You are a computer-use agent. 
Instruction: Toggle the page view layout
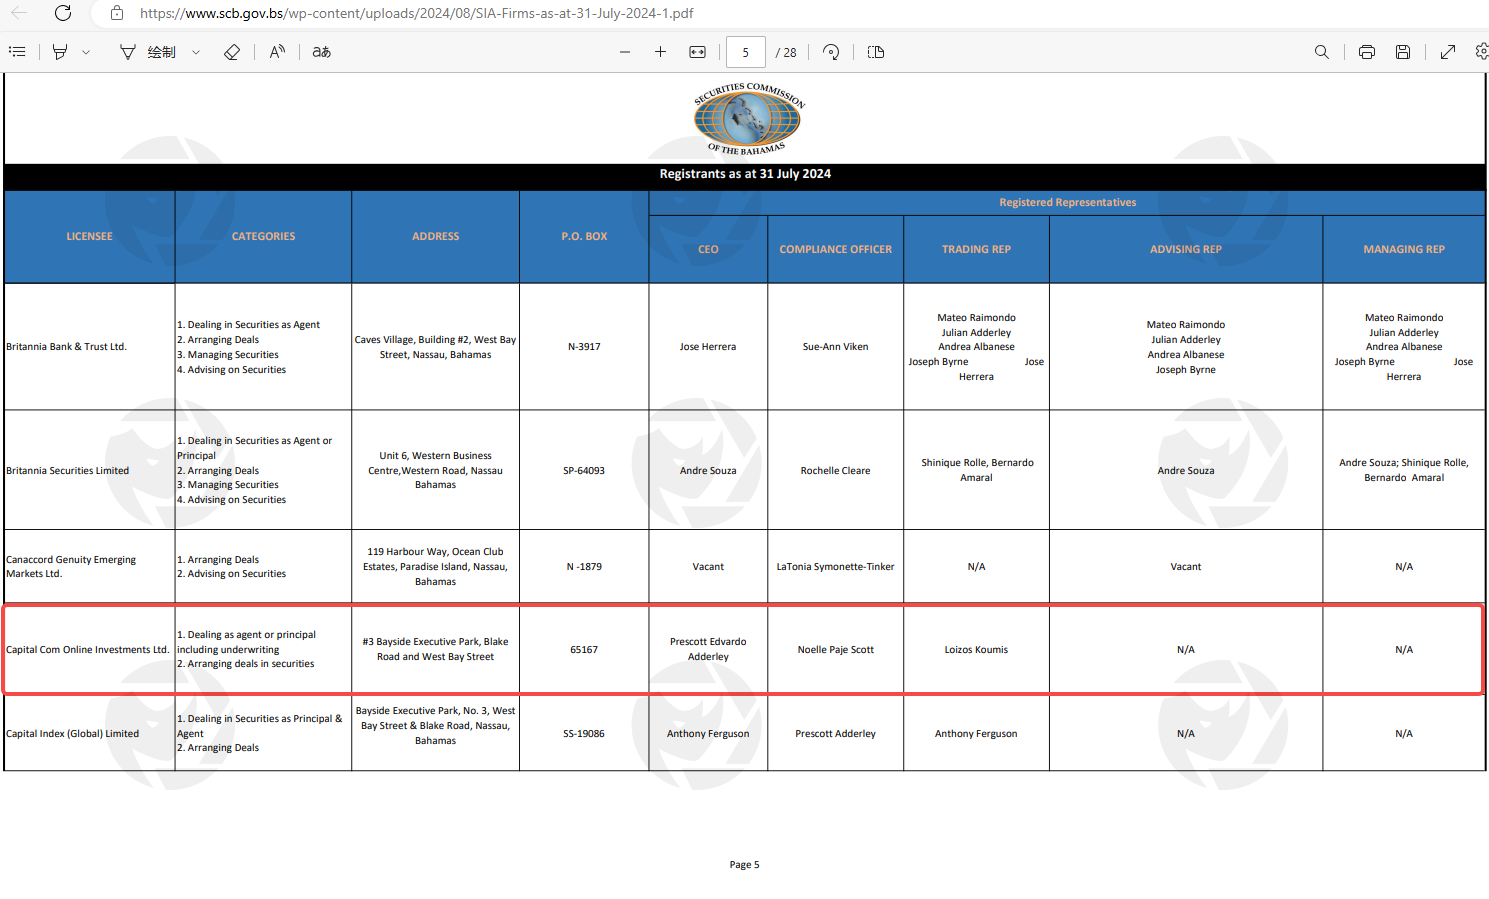876,52
